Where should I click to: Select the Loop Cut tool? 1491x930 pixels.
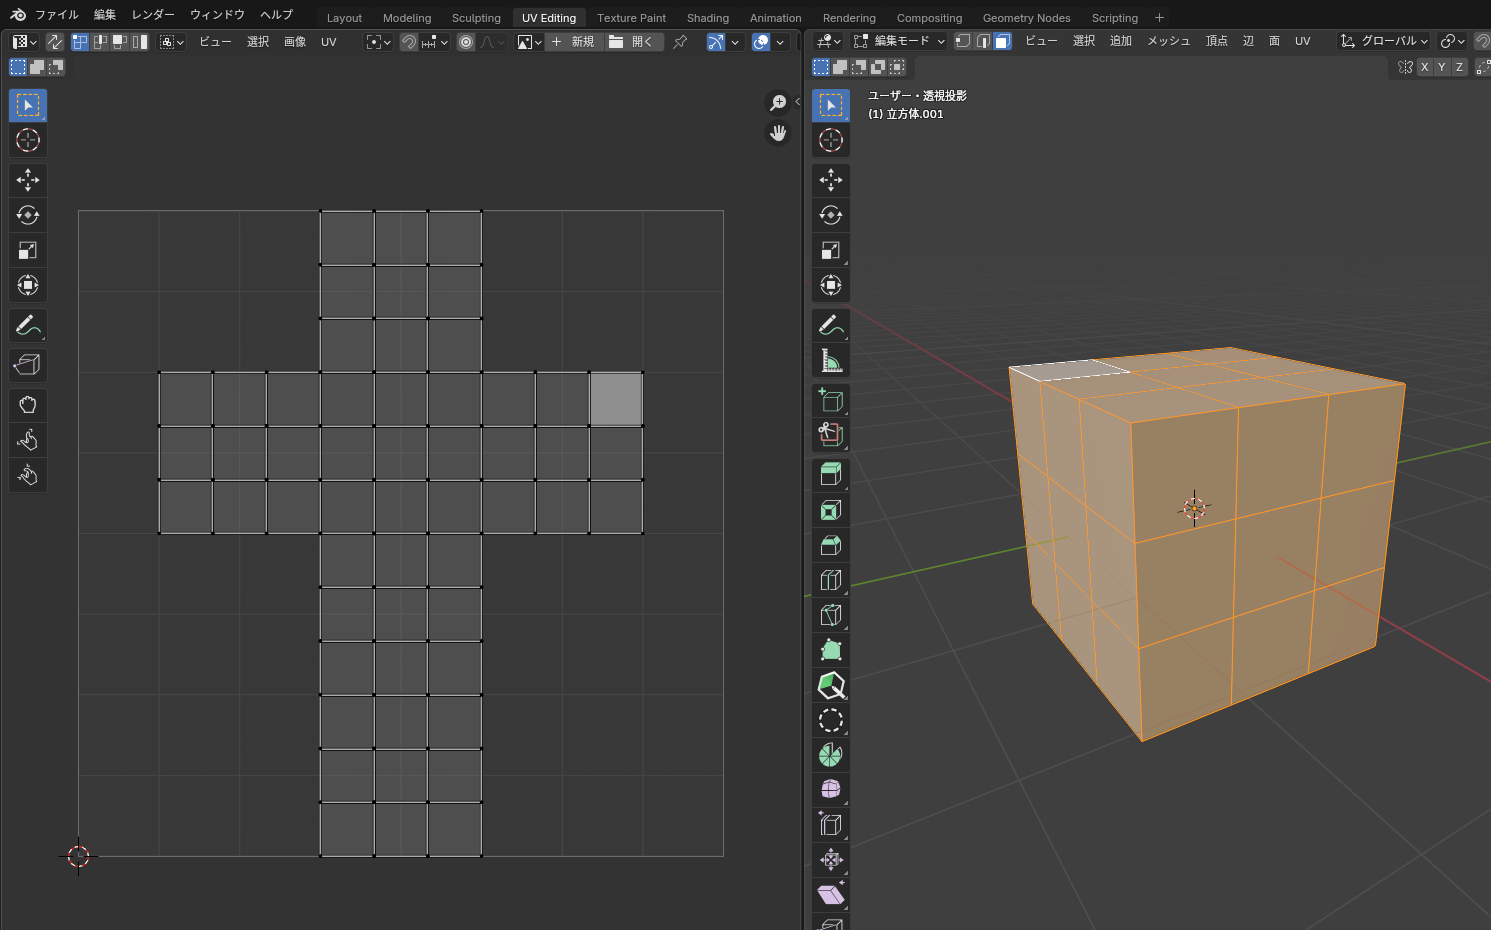(x=831, y=580)
